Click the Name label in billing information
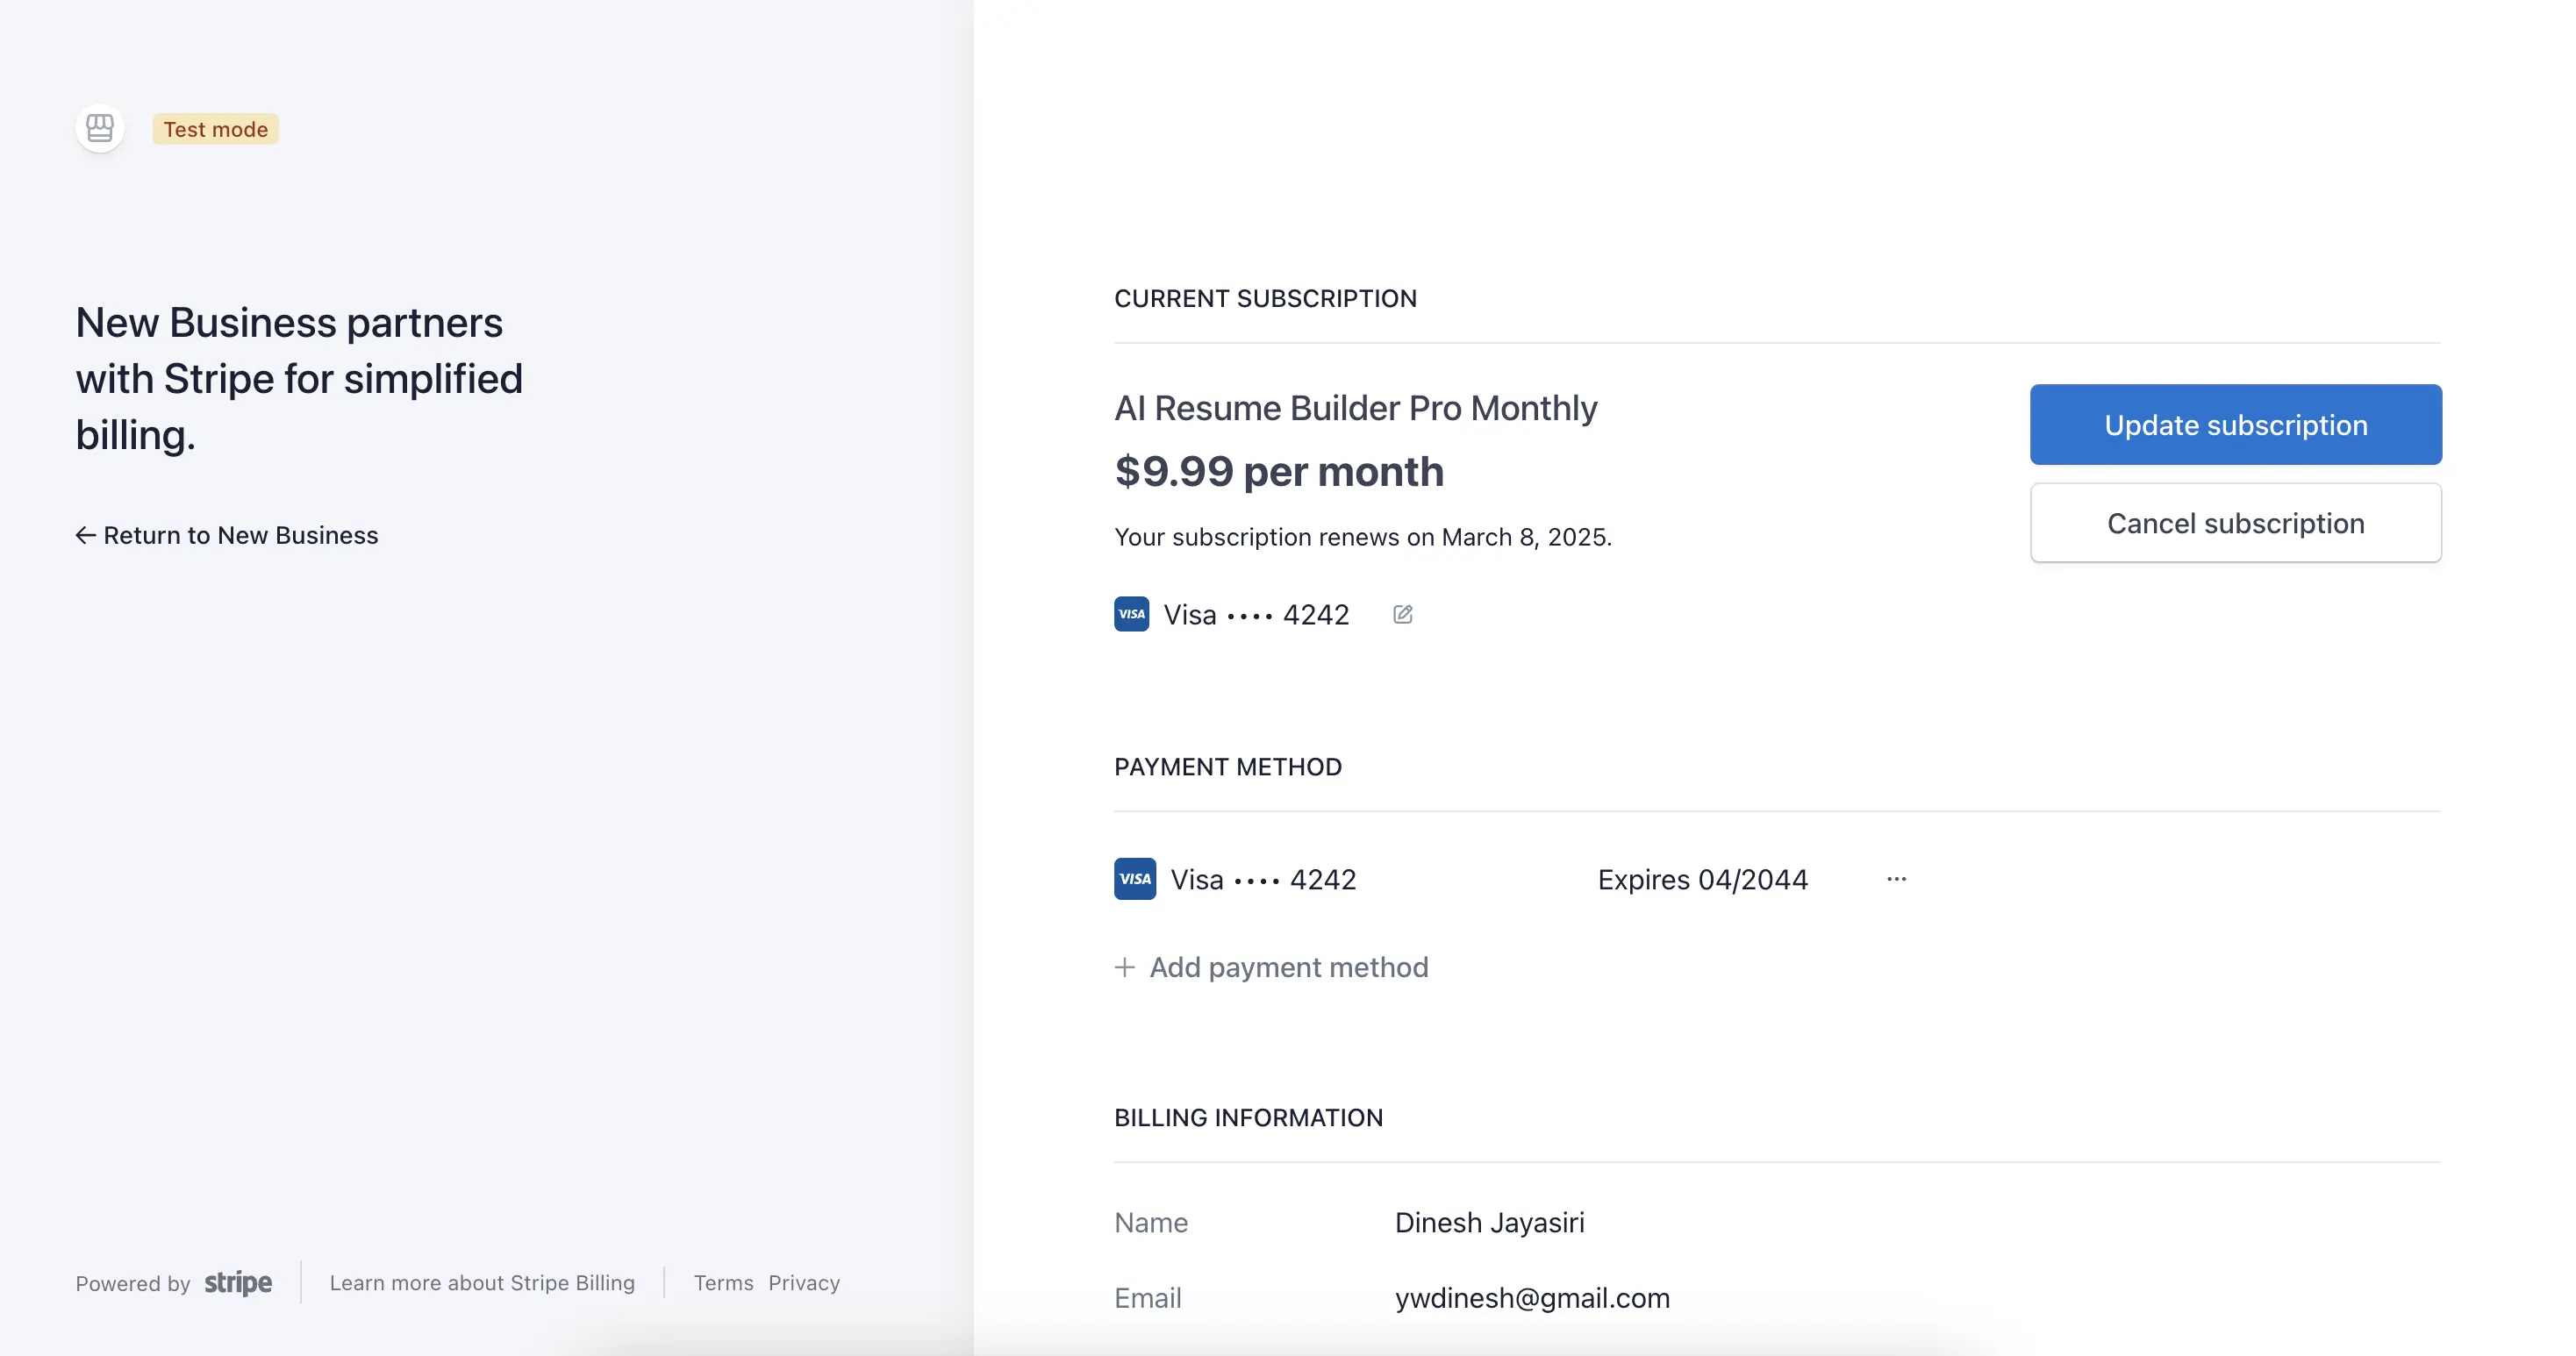2576x1356 pixels. pyautogui.click(x=1151, y=1222)
